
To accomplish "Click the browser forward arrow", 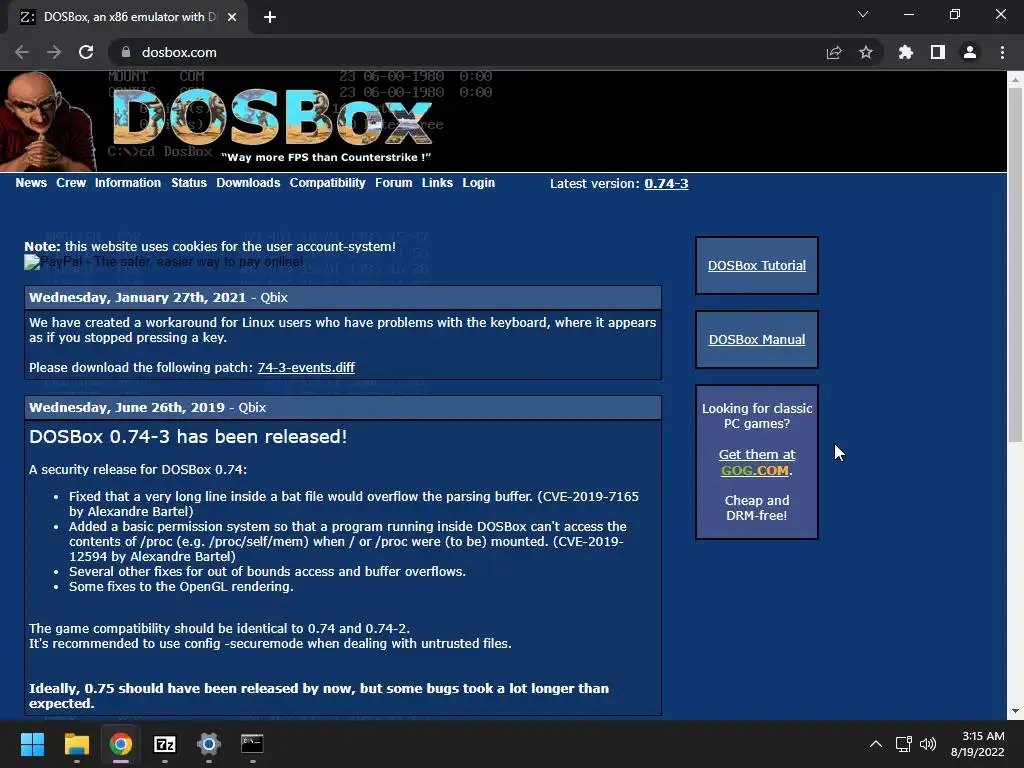I will click(54, 52).
